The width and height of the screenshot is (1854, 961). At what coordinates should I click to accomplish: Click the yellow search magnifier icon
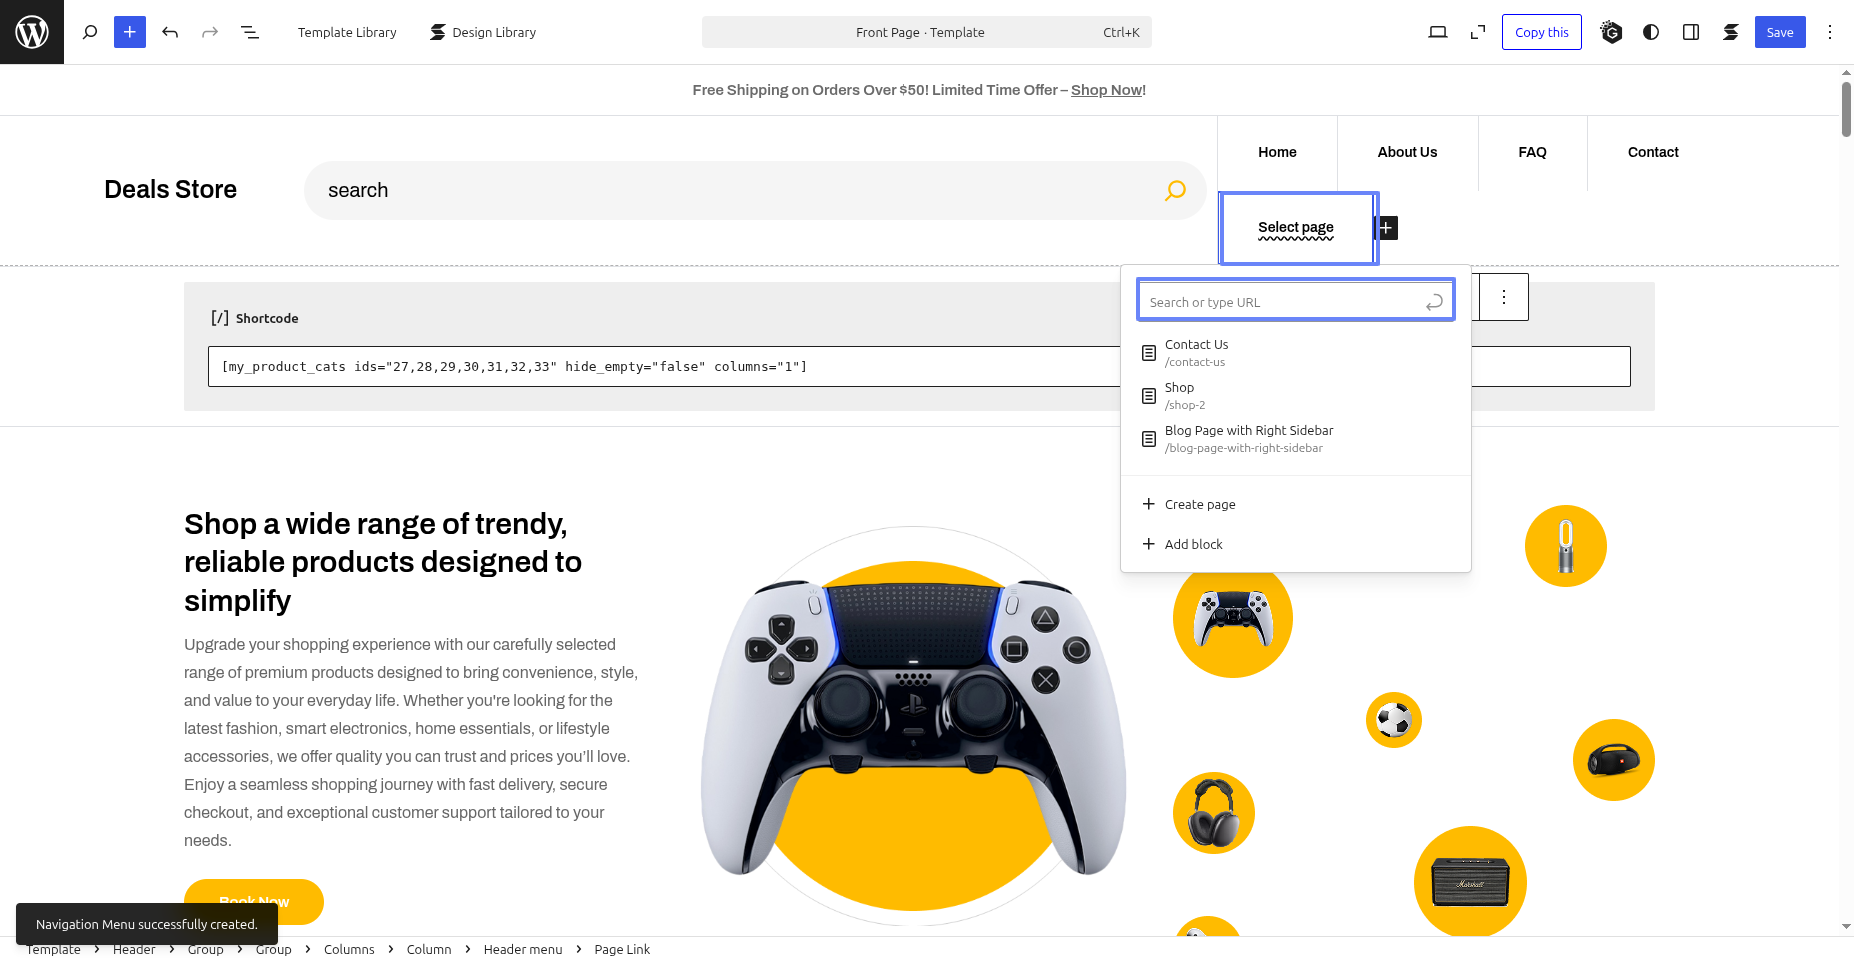(x=1175, y=190)
